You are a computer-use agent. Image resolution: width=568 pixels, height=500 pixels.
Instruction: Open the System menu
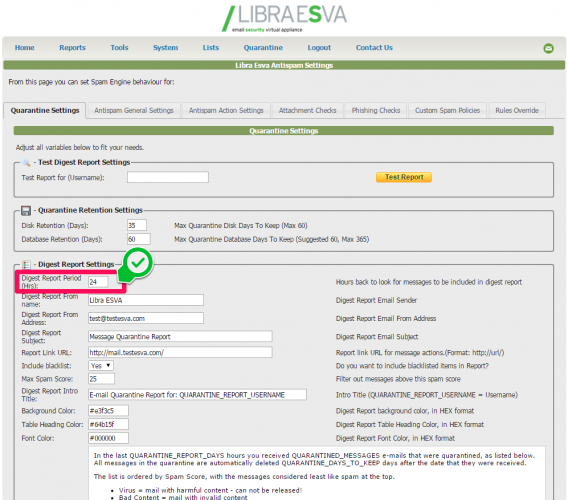[x=166, y=47]
